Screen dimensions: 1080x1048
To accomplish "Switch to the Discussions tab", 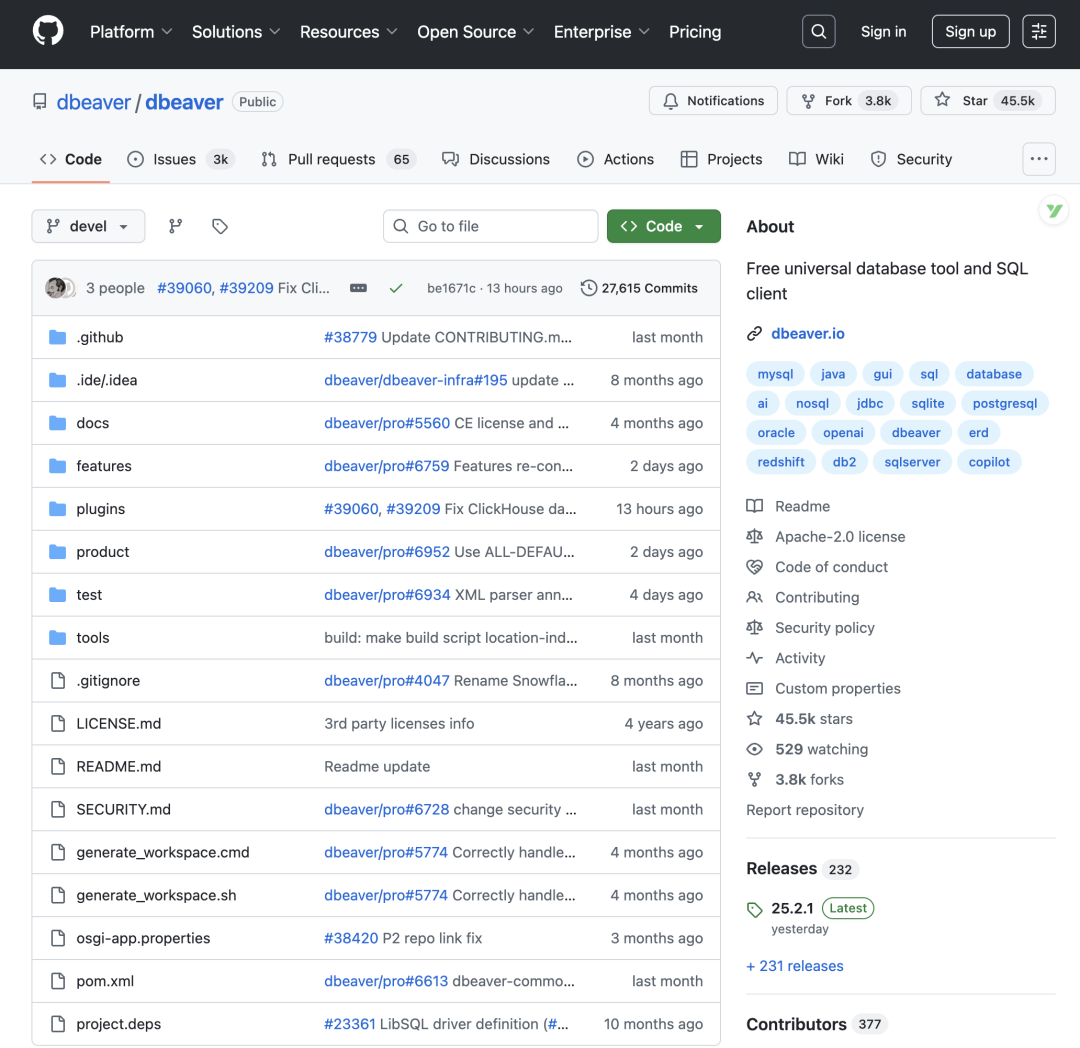I will pyautogui.click(x=496, y=159).
